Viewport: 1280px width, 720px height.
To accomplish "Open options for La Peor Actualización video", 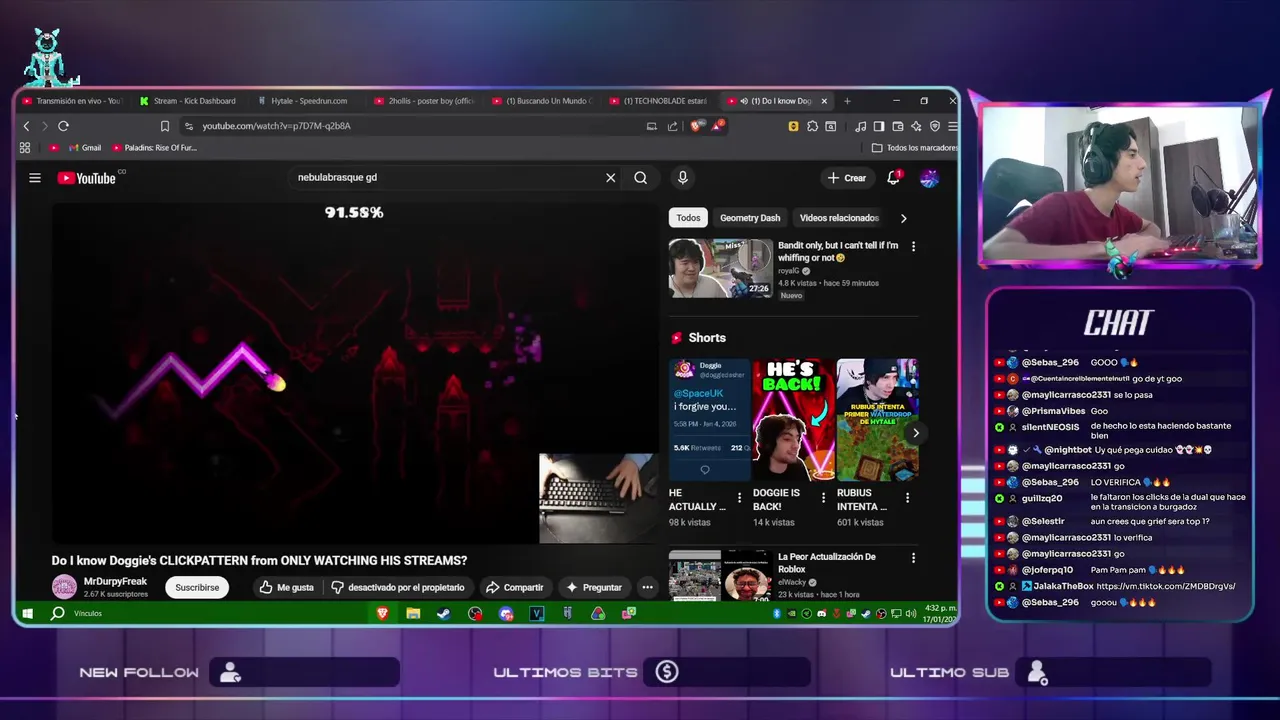I will click(x=913, y=558).
